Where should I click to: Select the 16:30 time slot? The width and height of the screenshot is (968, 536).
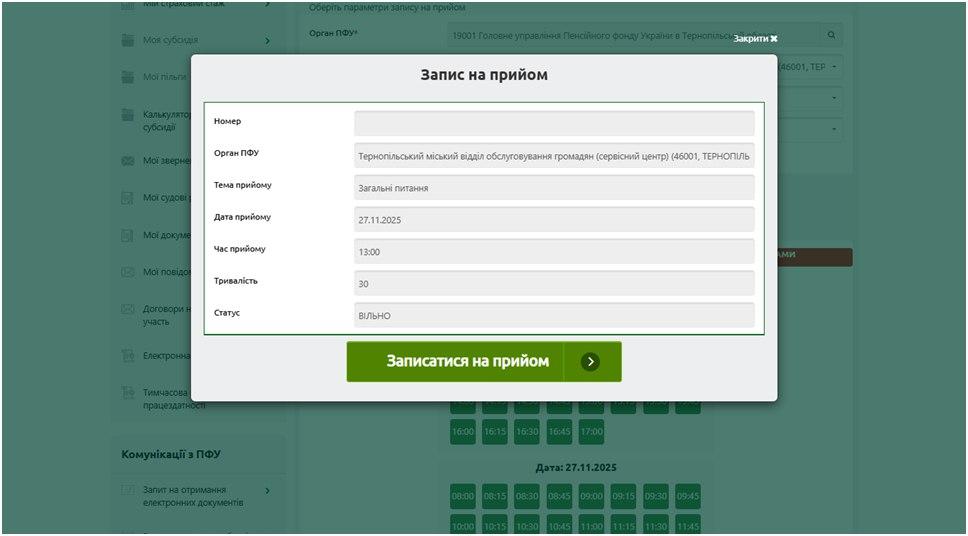coord(527,432)
